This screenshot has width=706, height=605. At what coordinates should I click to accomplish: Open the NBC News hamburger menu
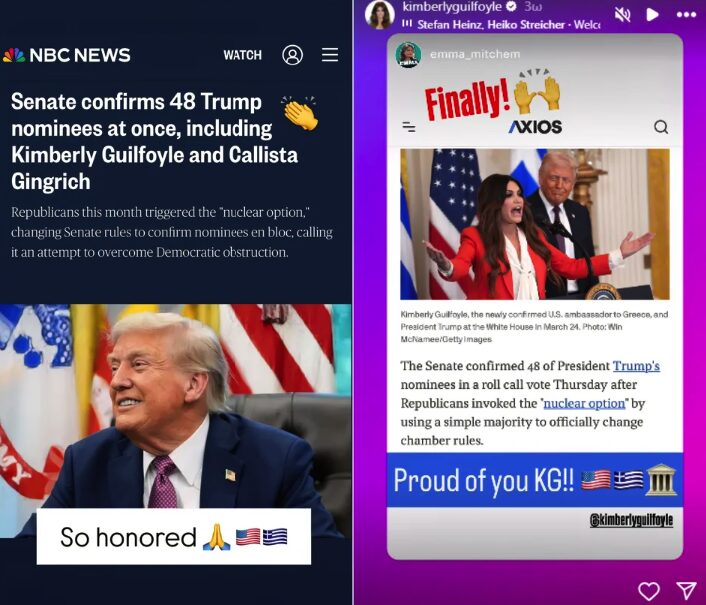coord(330,54)
